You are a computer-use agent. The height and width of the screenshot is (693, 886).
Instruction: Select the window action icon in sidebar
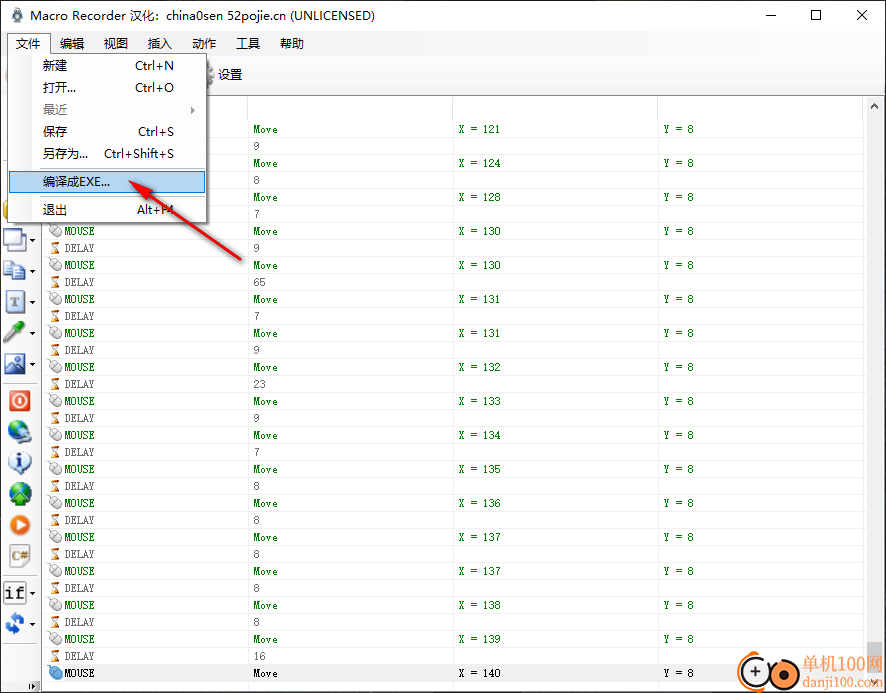click(x=15, y=240)
